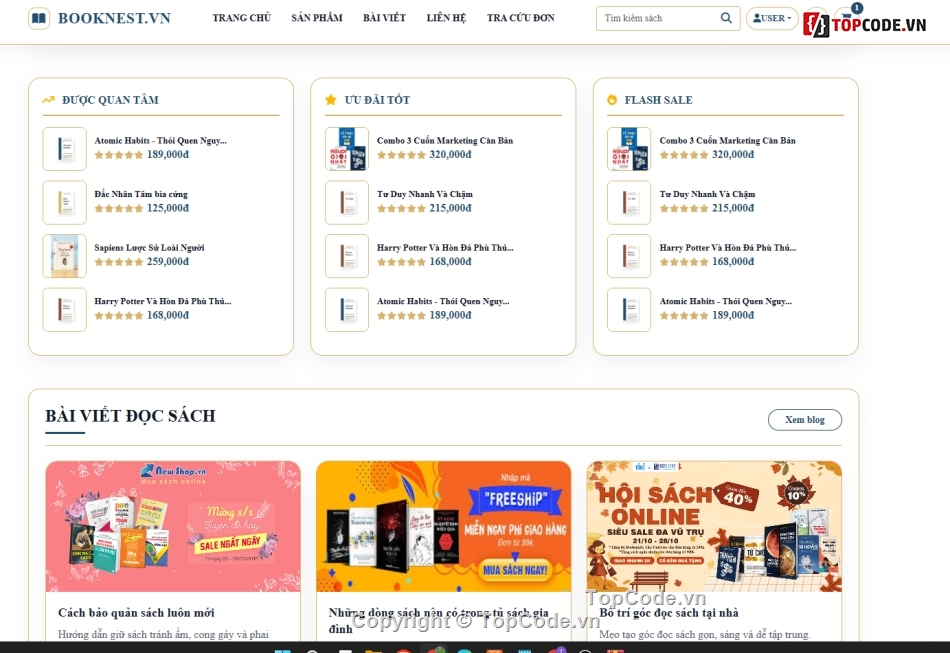Viewport: 950px width, 653px height.
Task: Open Harry Potter thumbnail in Ưu Đãi Tốt
Action: click(347, 256)
